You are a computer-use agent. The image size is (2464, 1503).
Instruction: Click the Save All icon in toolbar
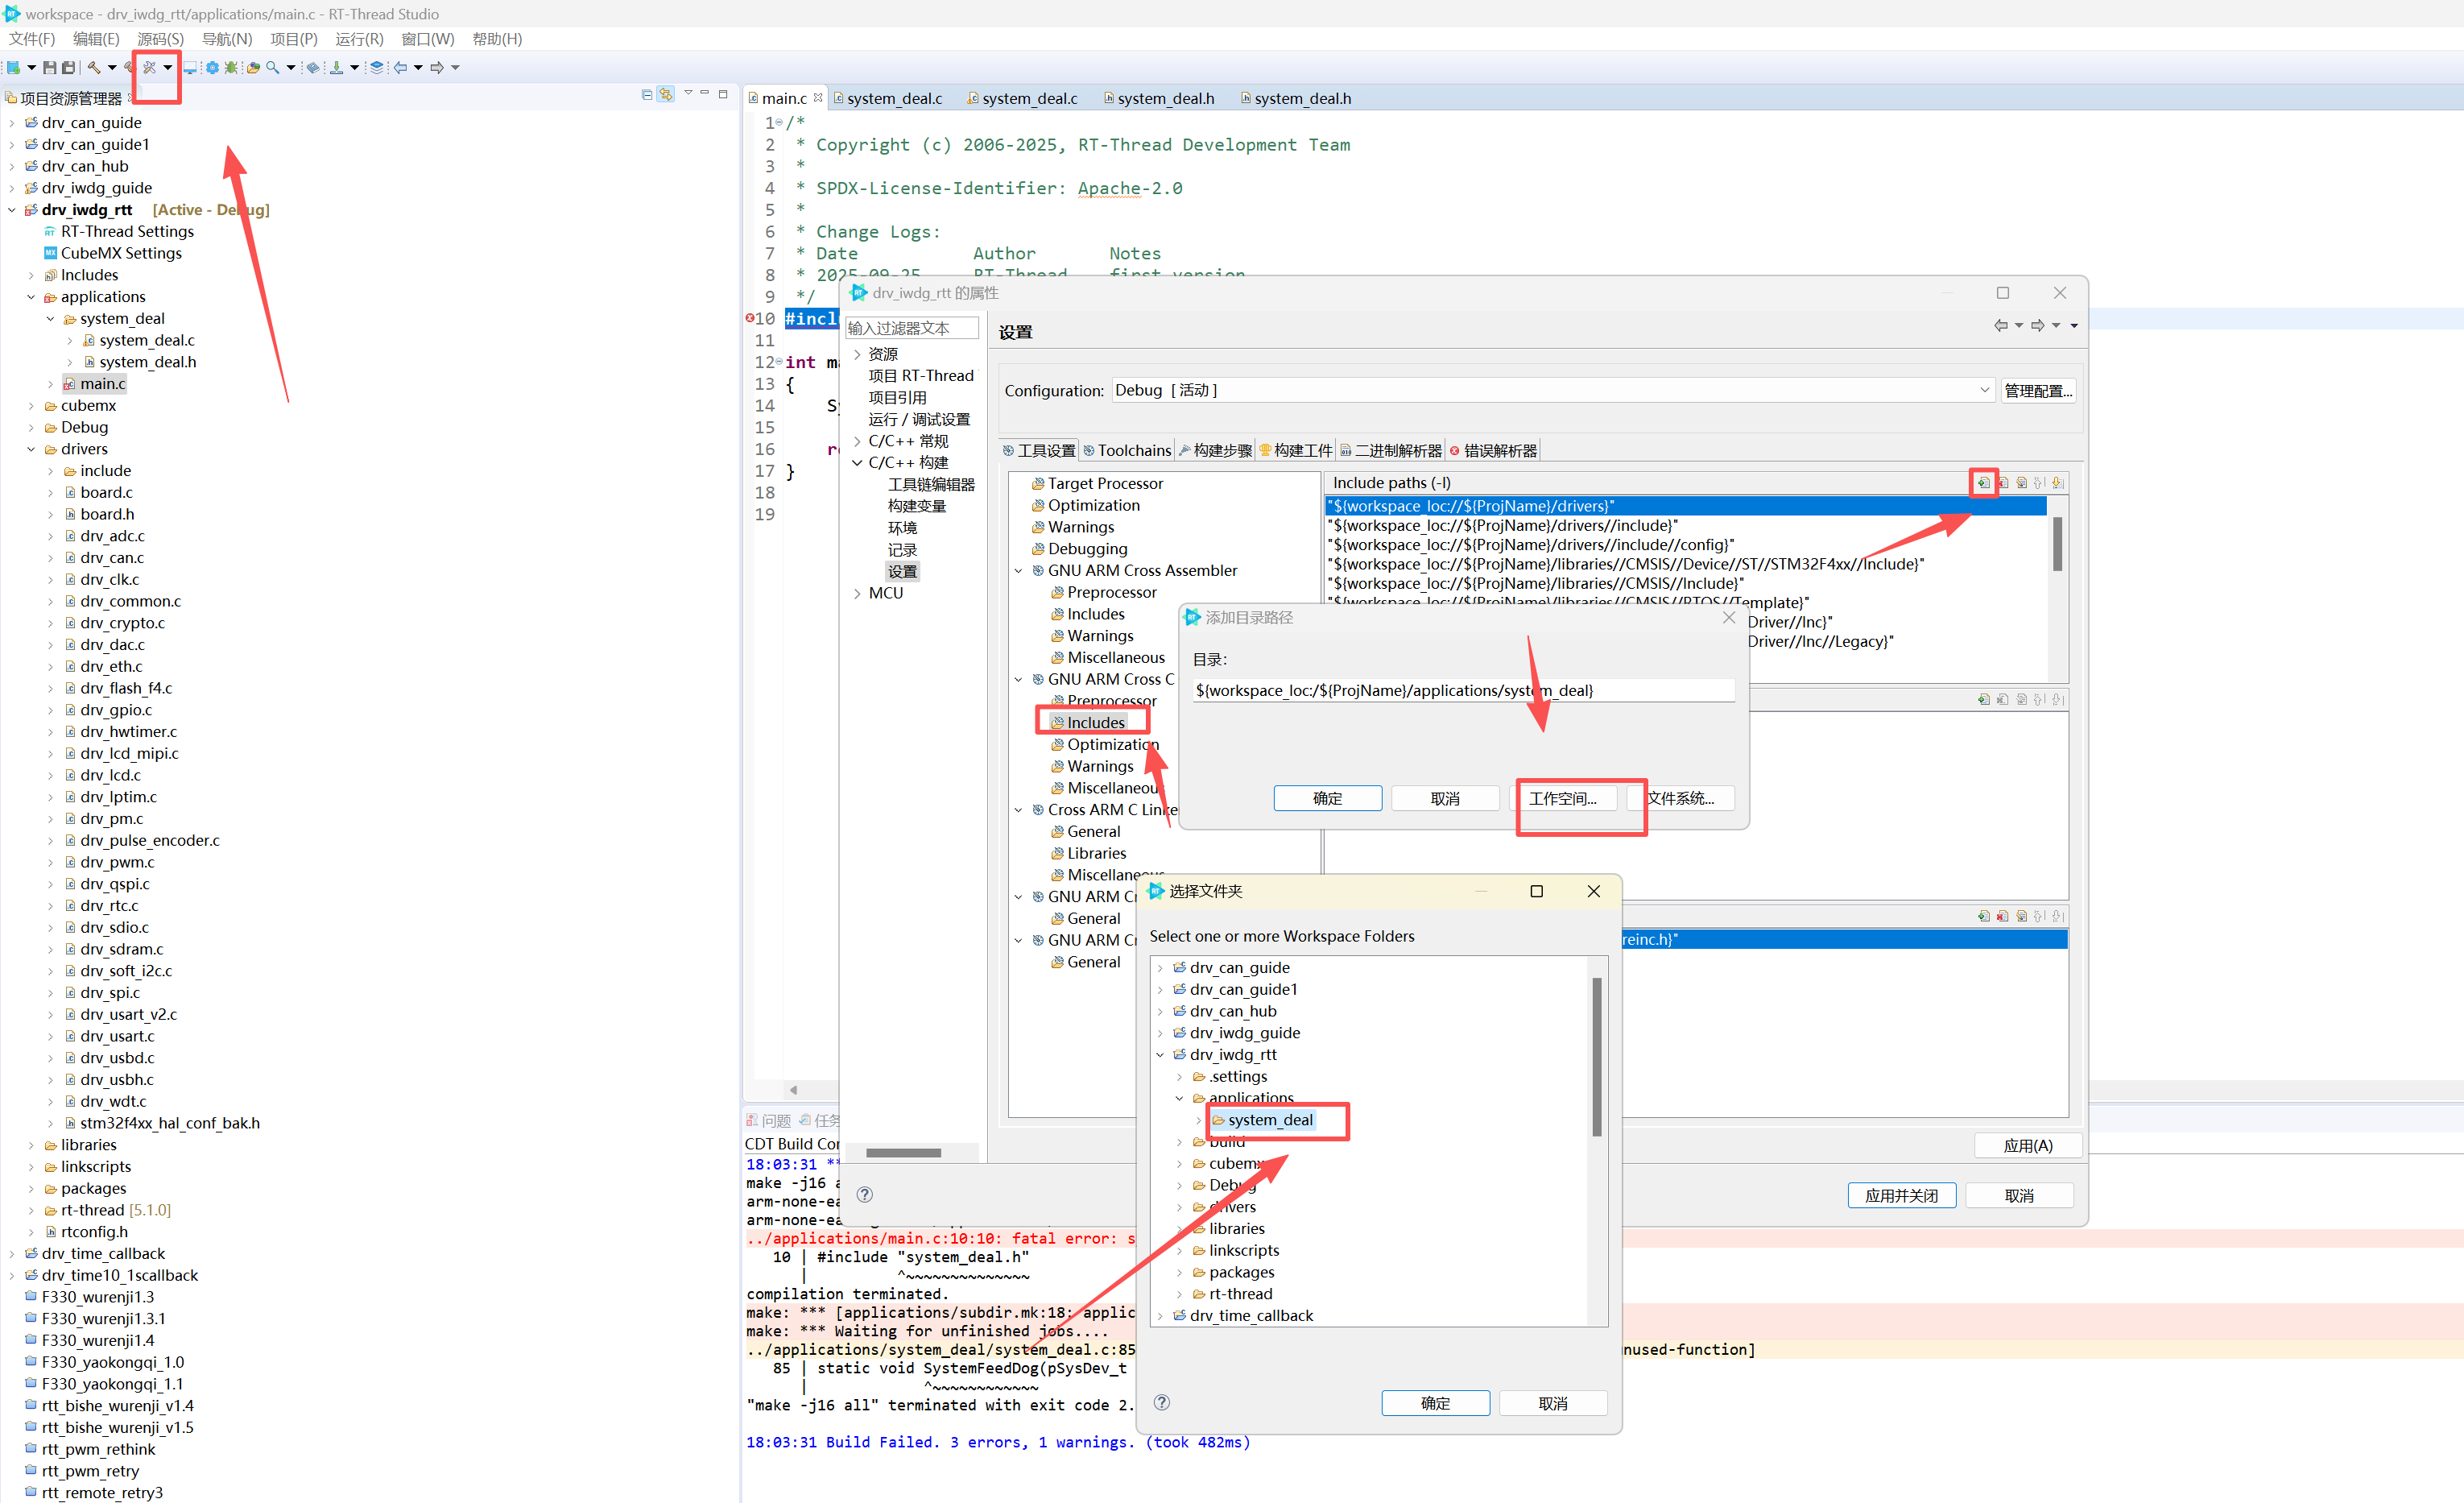click(68, 67)
